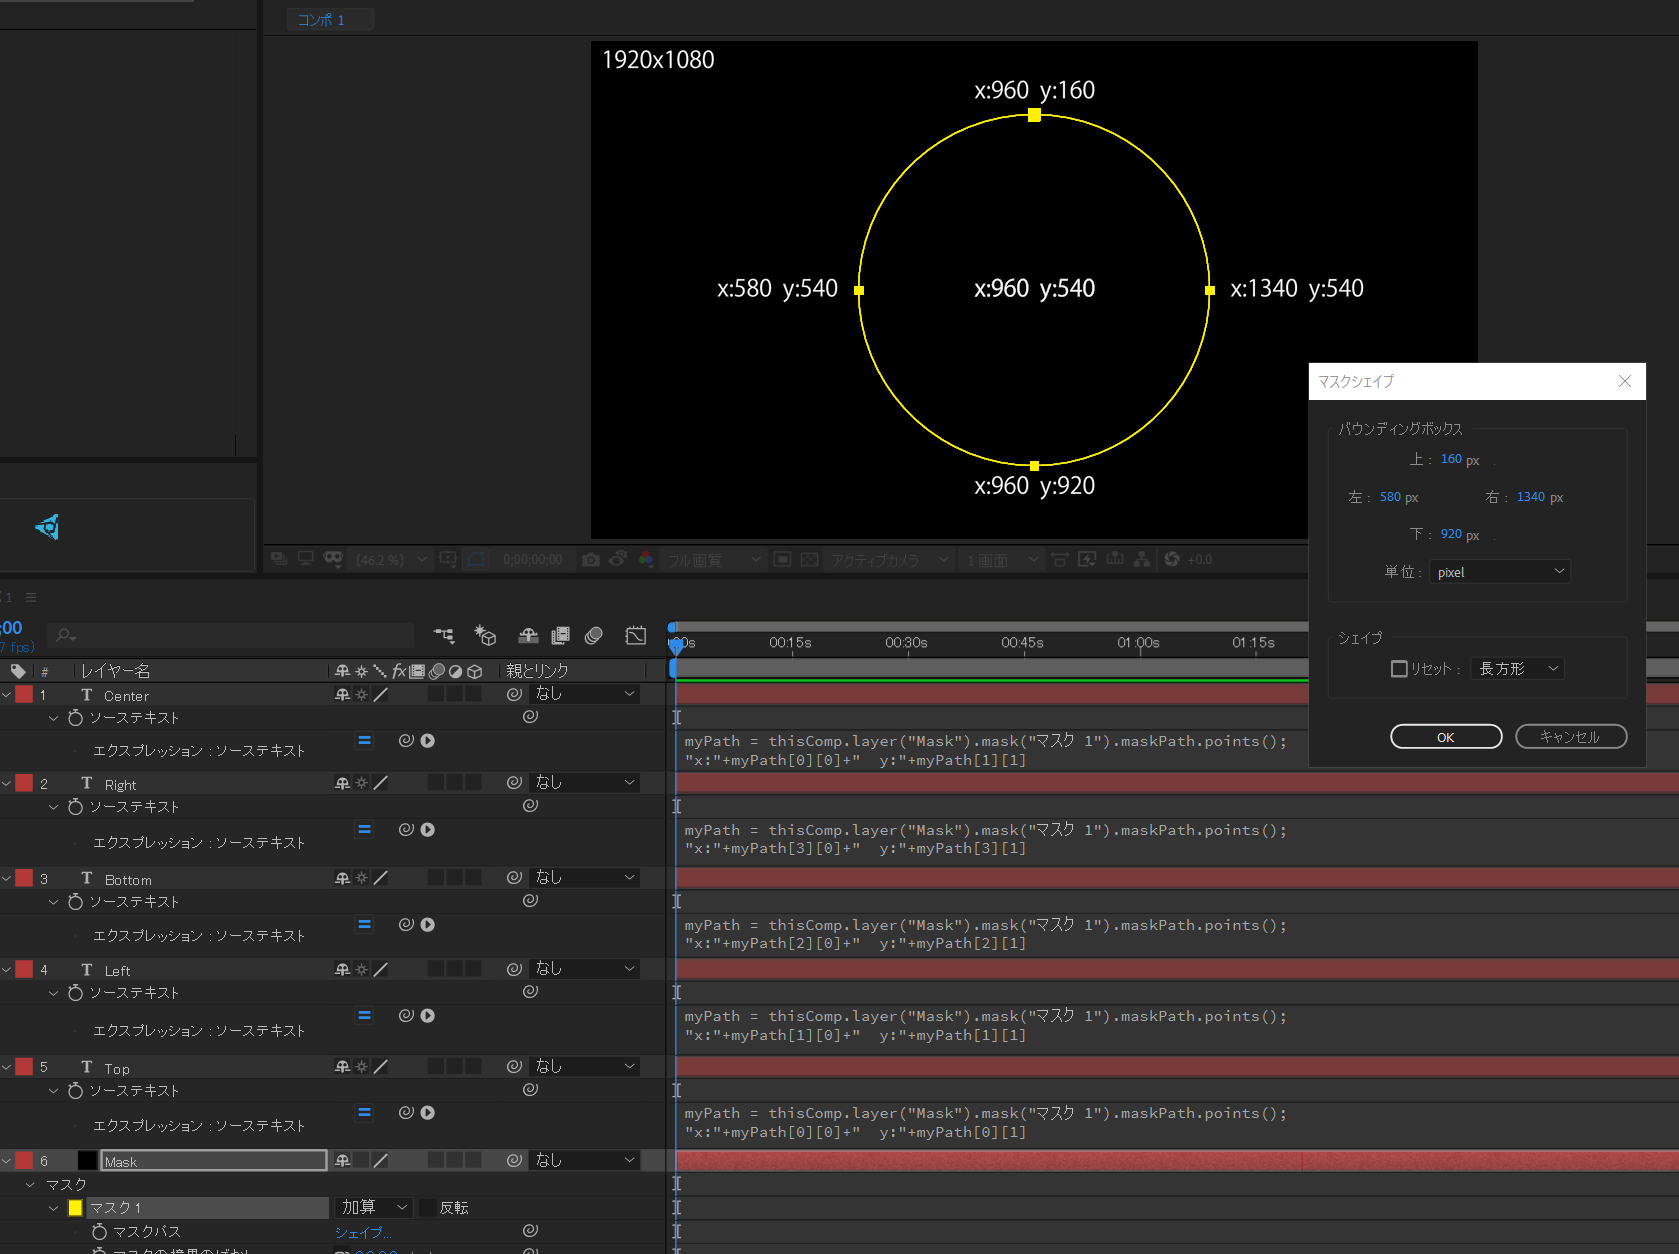Open the pixel units dropdown

coord(1500,572)
